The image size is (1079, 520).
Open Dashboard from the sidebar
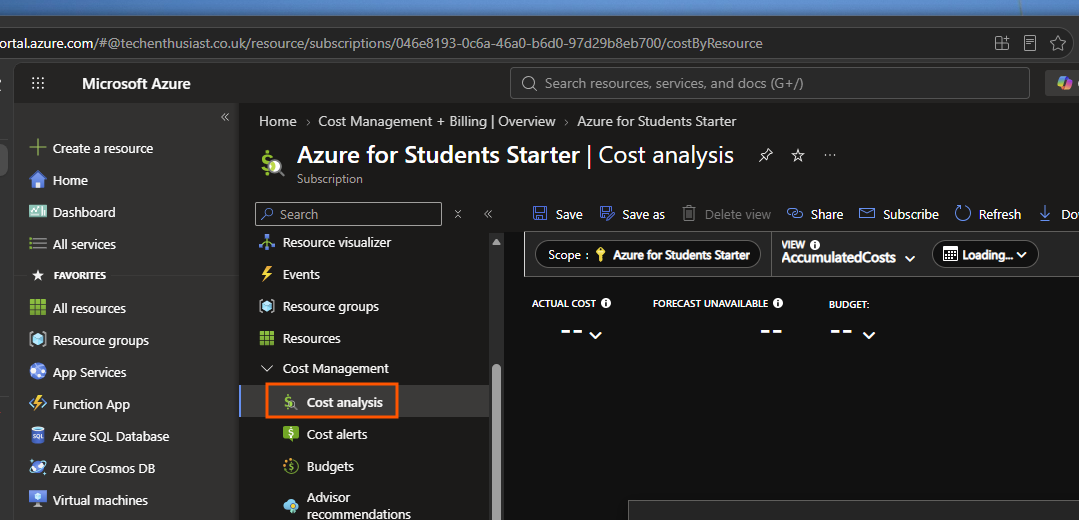pos(72,213)
